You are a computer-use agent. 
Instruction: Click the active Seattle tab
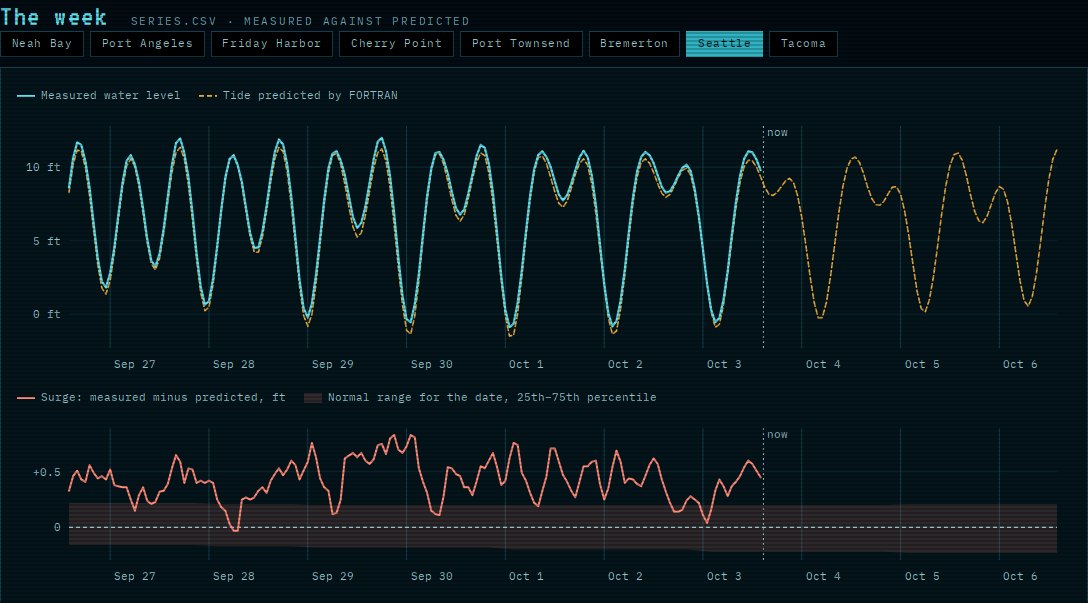pos(724,44)
